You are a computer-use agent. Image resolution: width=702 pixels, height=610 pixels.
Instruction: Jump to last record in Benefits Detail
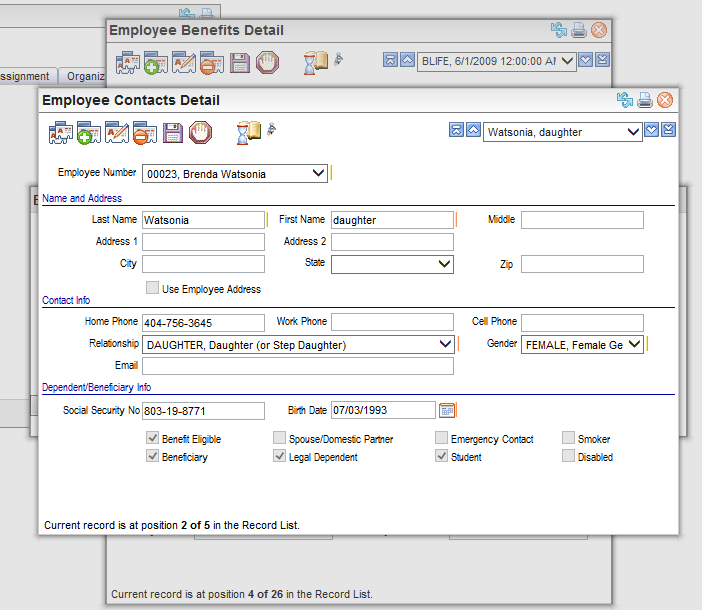point(603,60)
